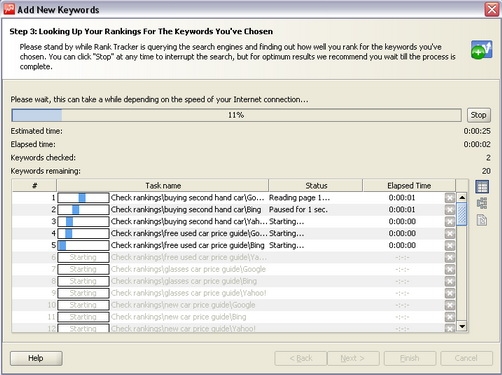Click the disabled Back button
The image size is (502, 375).
301,358
